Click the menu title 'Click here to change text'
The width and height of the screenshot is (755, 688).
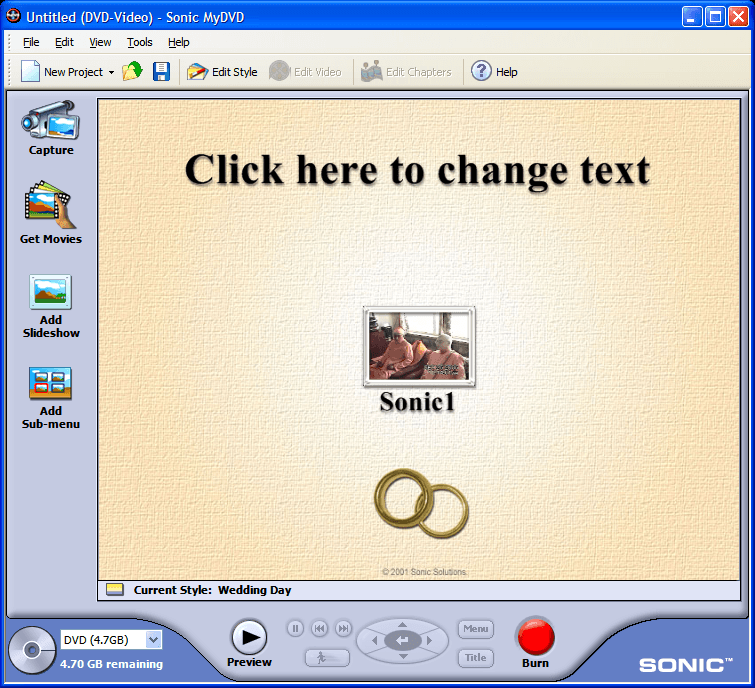[417, 170]
